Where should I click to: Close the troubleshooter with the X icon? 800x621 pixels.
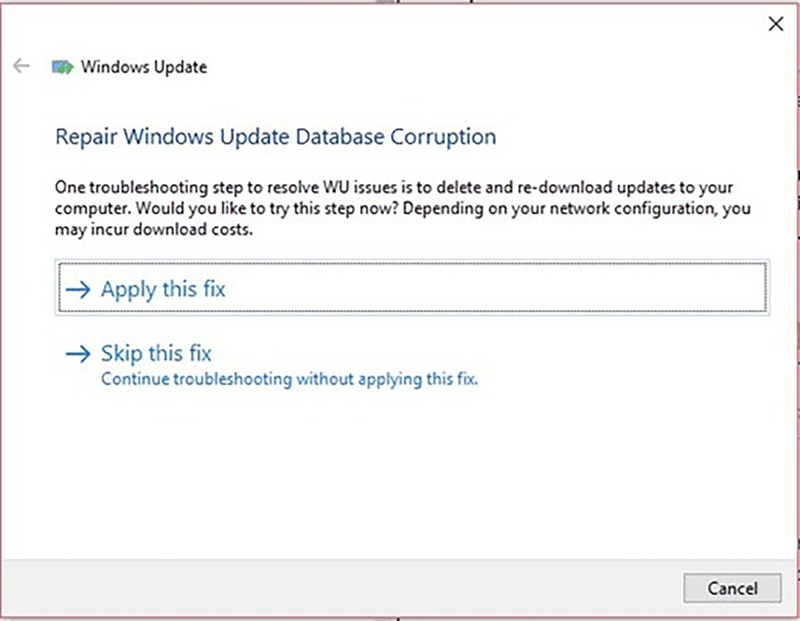pos(776,23)
